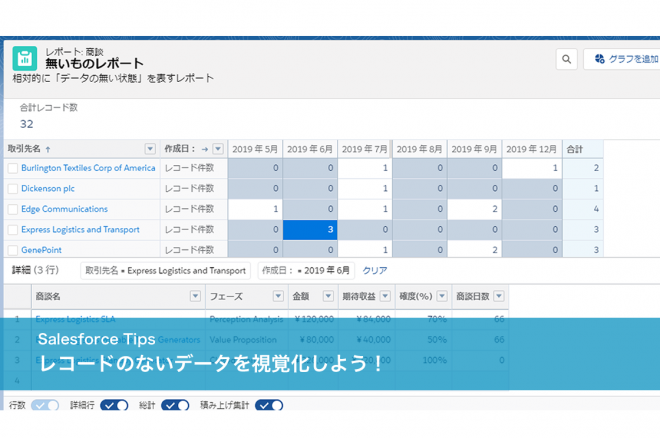Click the 2019年12月 column header
This screenshot has height=438, width=660.
(532, 149)
